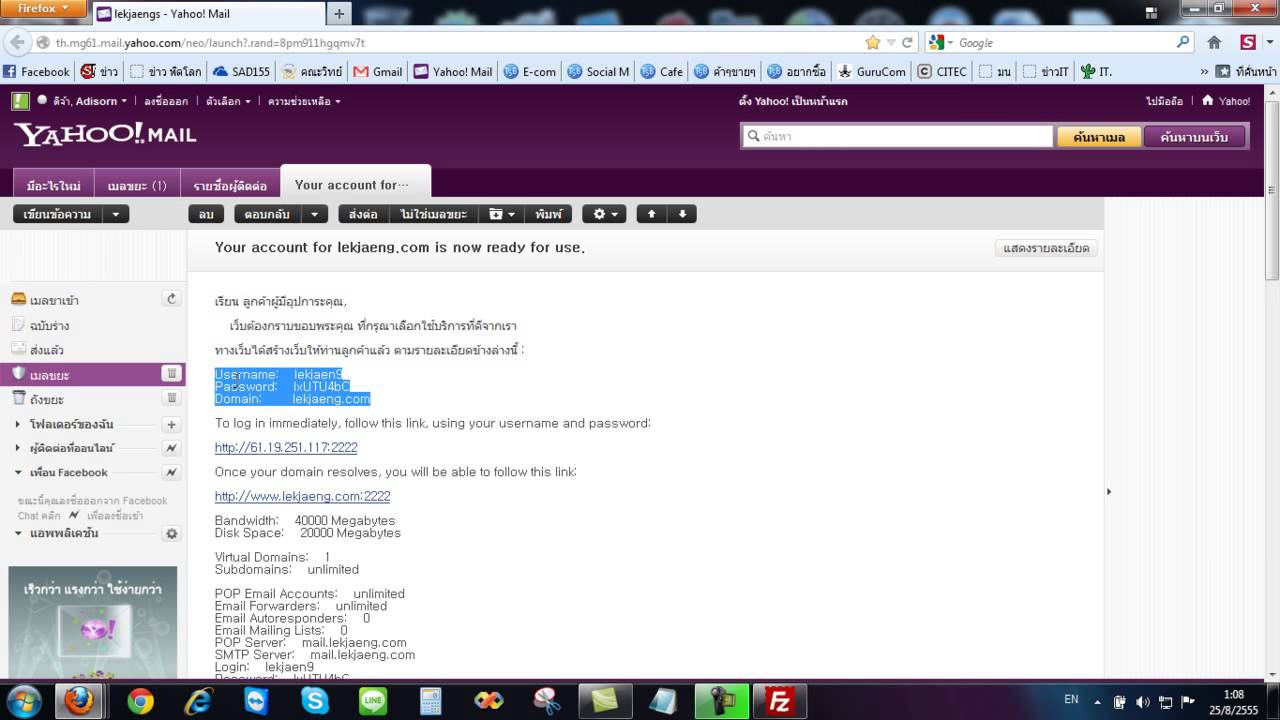Expand the โฟลเดอร์ของฉัน folders section
This screenshot has width=1280, height=720.
click(18, 424)
